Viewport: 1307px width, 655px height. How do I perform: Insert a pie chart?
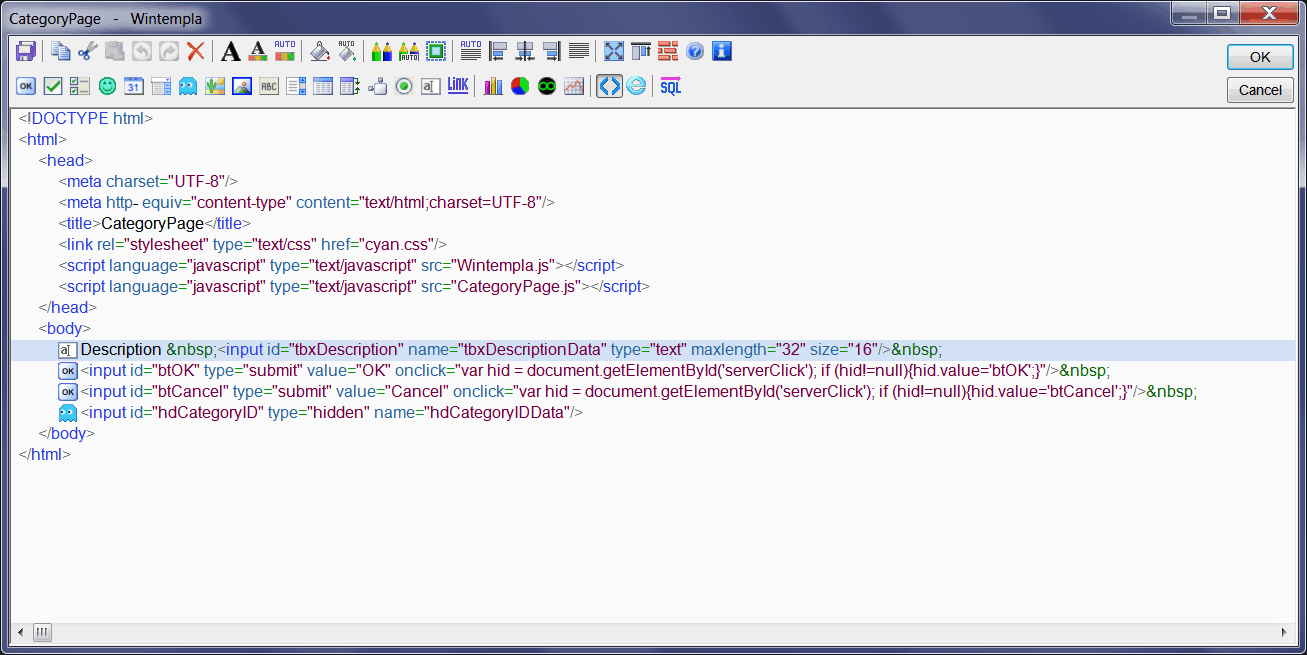pyautogui.click(x=520, y=86)
